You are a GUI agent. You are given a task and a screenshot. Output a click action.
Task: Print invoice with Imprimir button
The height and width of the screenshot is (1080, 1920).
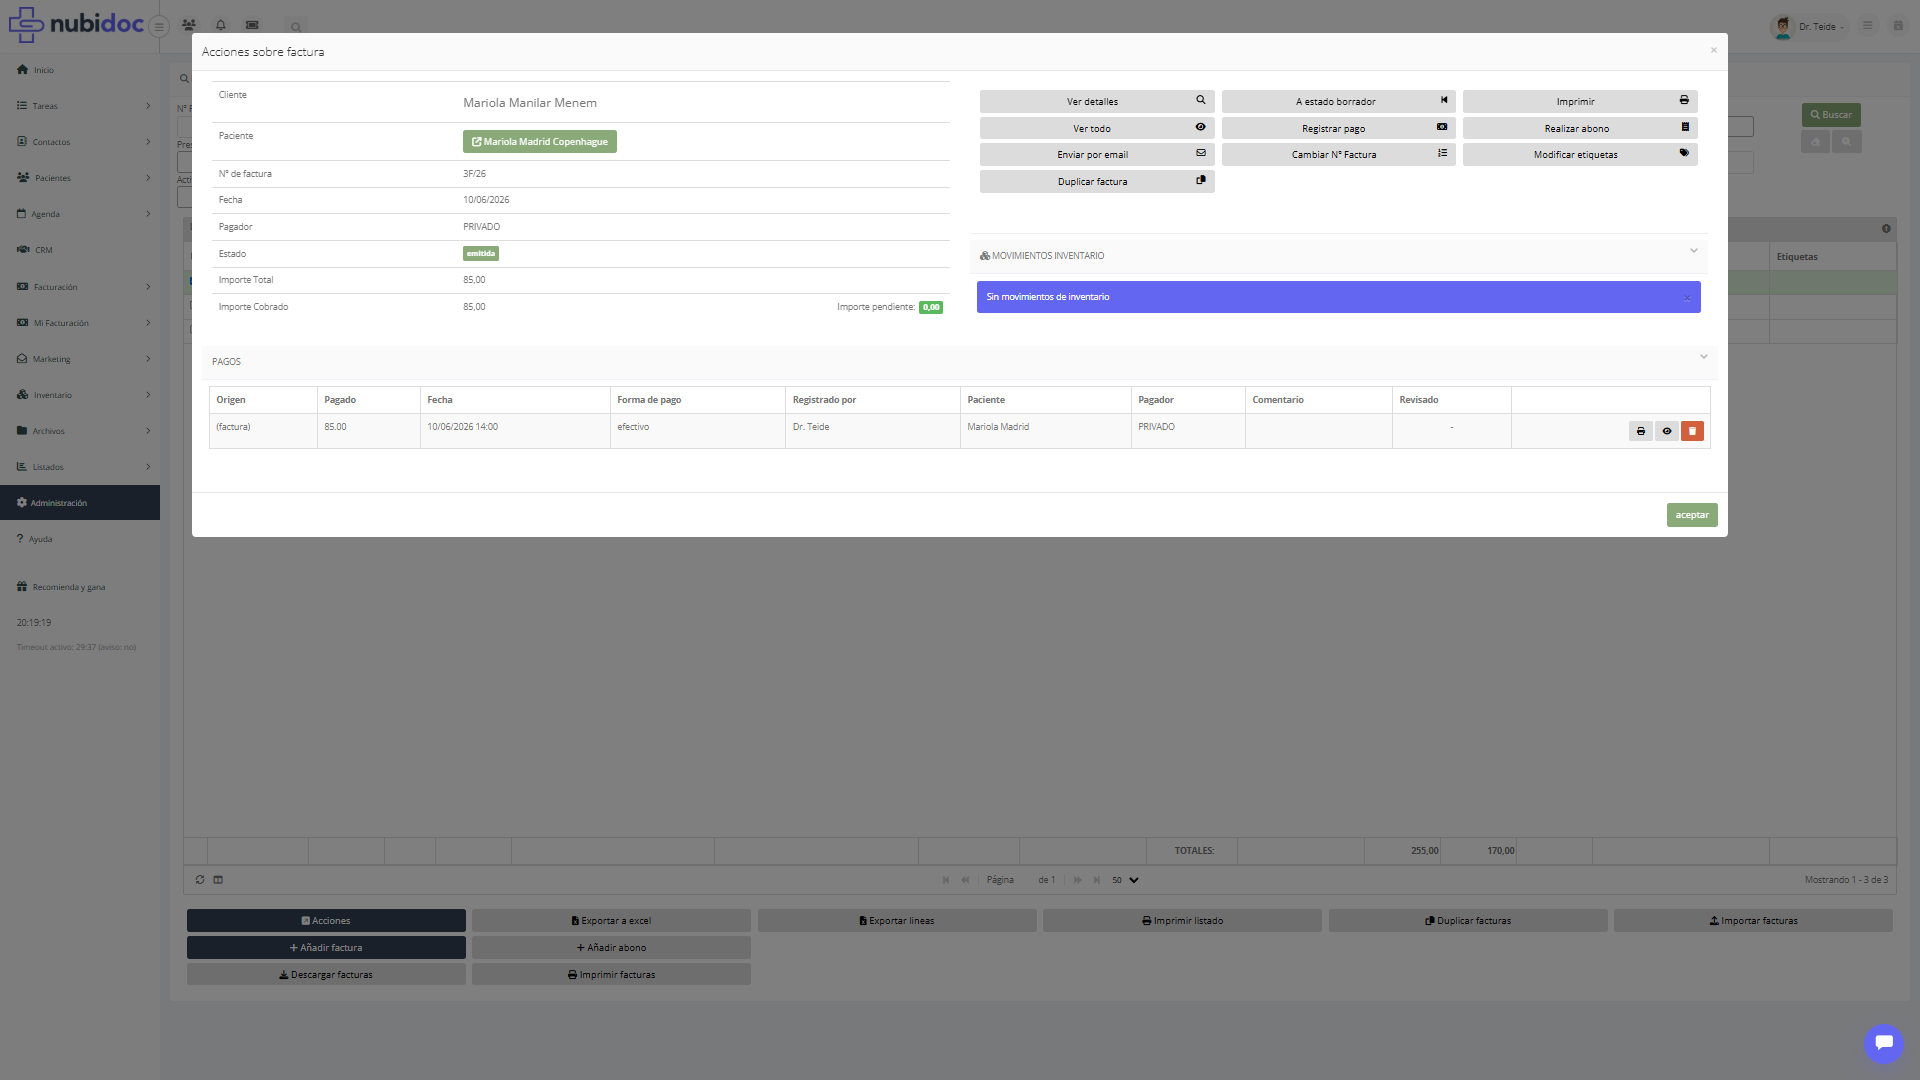click(x=1580, y=101)
